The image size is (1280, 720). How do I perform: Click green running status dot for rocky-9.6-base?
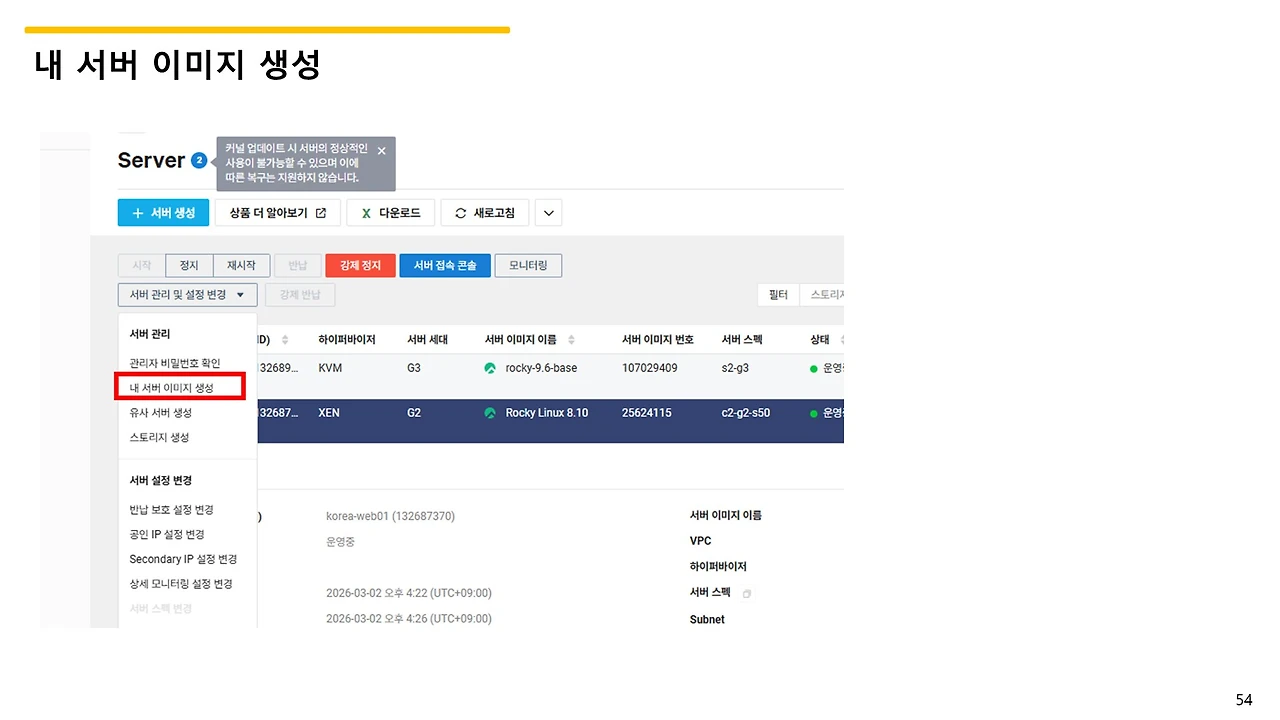pos(812,367)
